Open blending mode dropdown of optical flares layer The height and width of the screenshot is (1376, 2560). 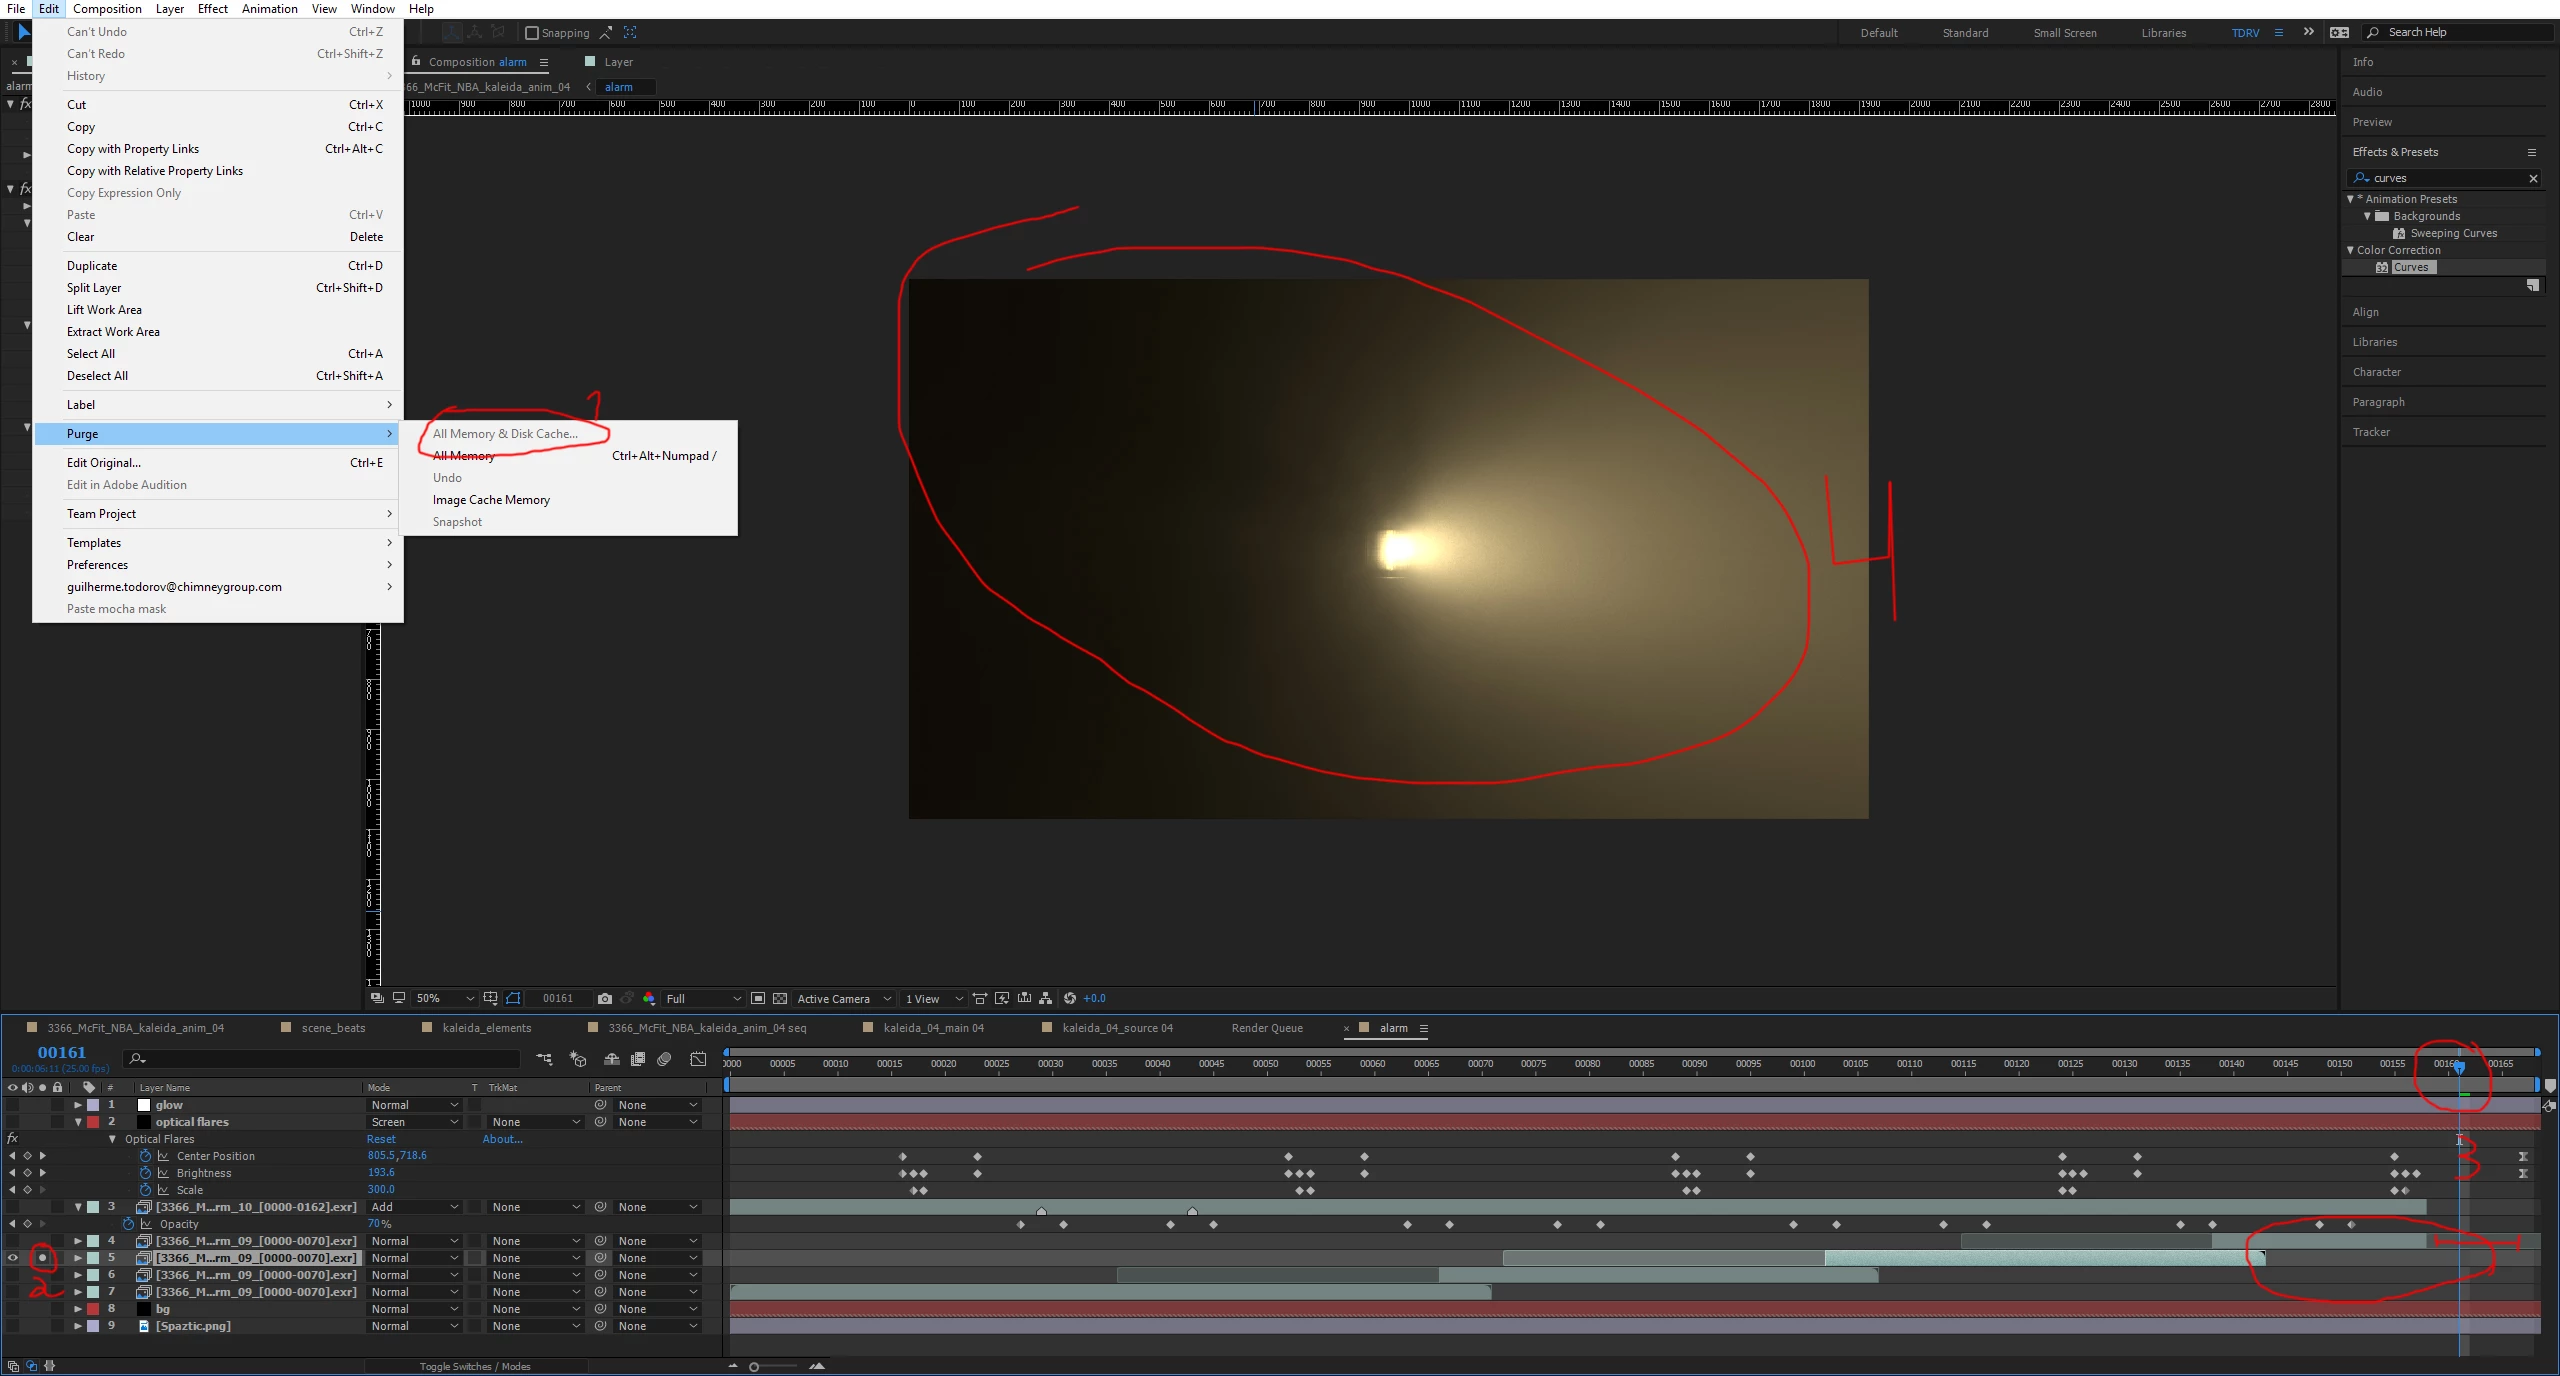click(414, 1122)
